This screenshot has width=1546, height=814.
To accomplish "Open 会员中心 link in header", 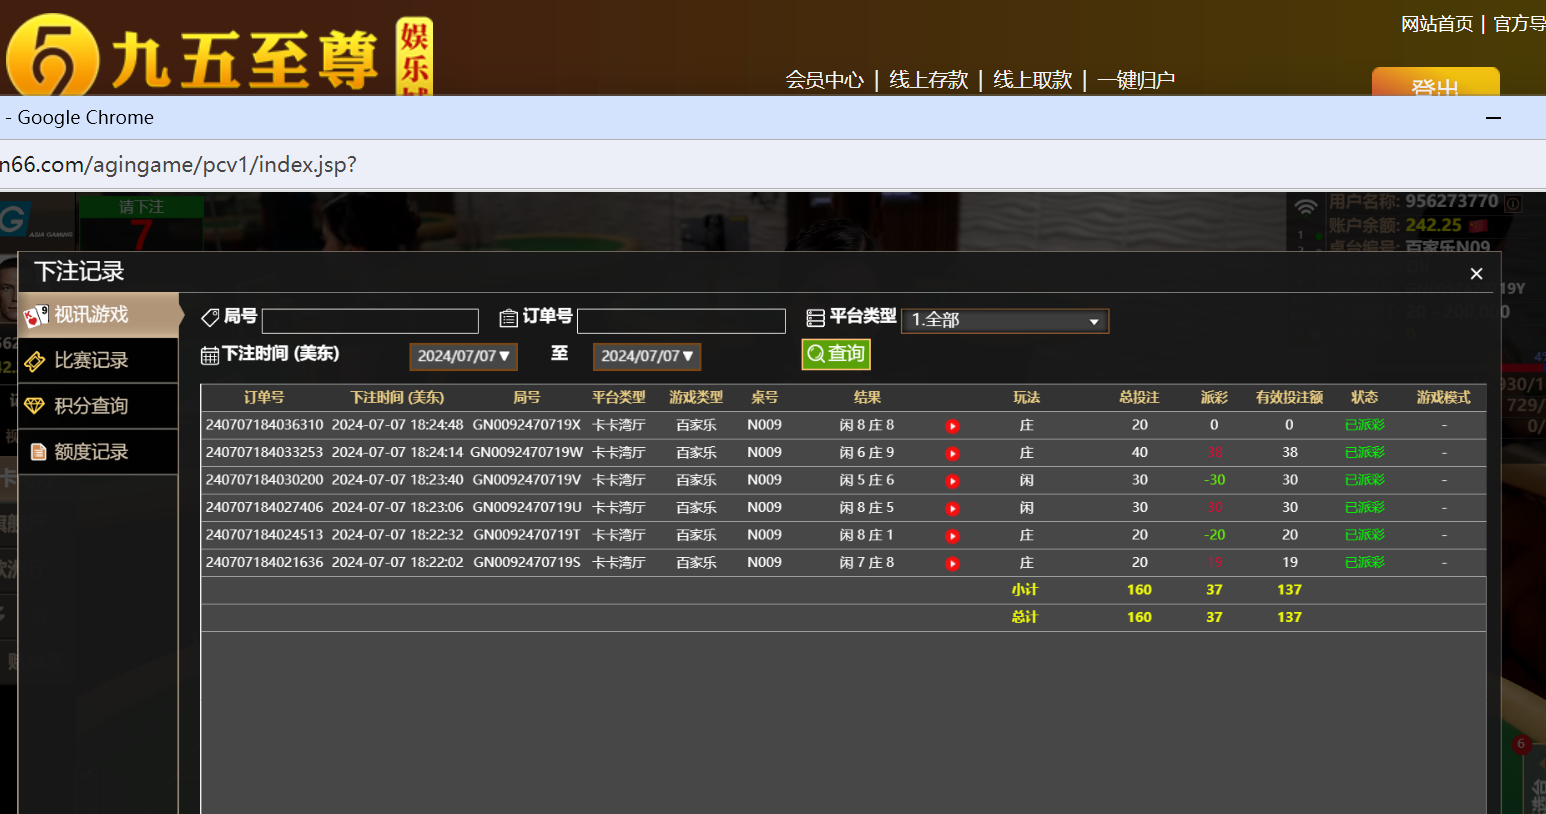I will (824, 80).
